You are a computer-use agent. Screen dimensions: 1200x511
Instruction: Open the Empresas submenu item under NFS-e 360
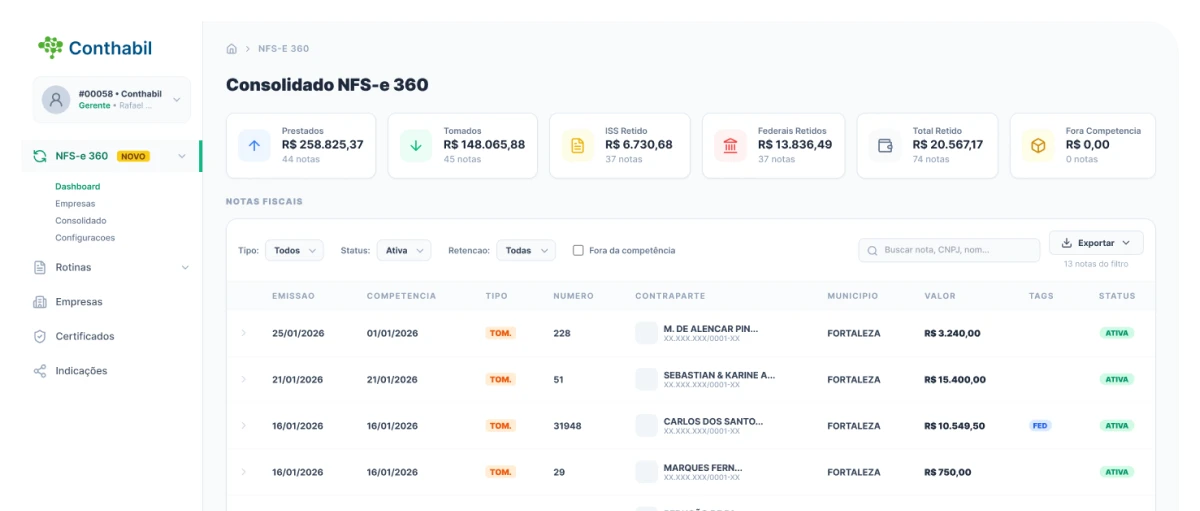tap(75, 204)
